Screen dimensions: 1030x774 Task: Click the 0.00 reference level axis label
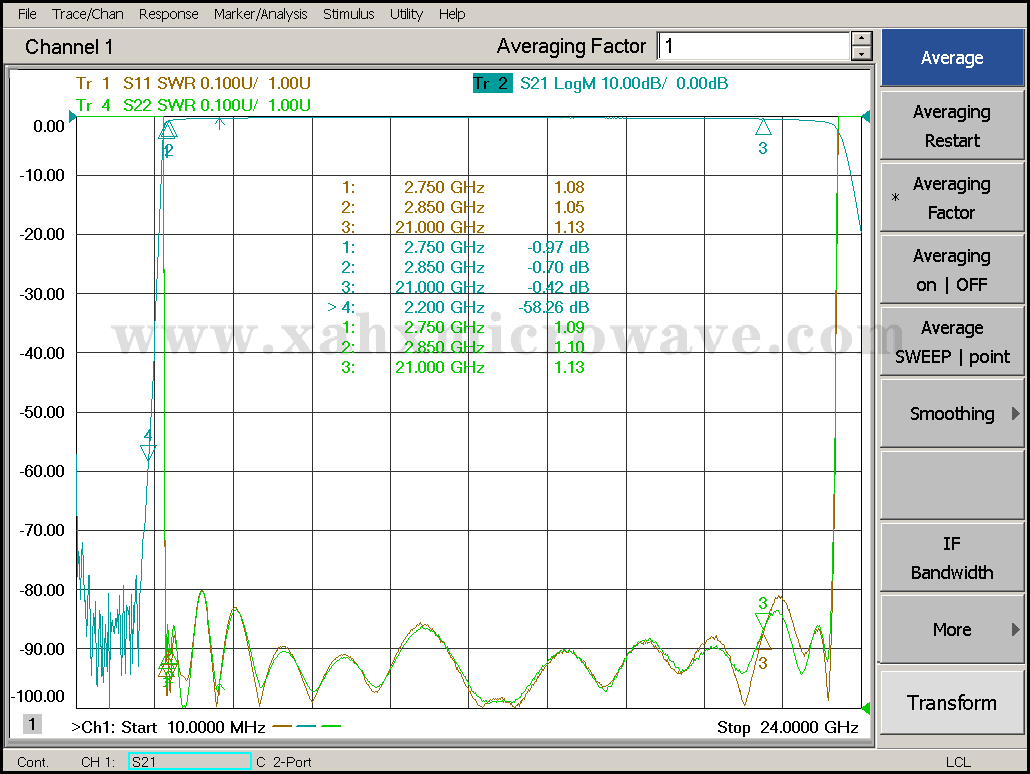click(x=49, y=126)
